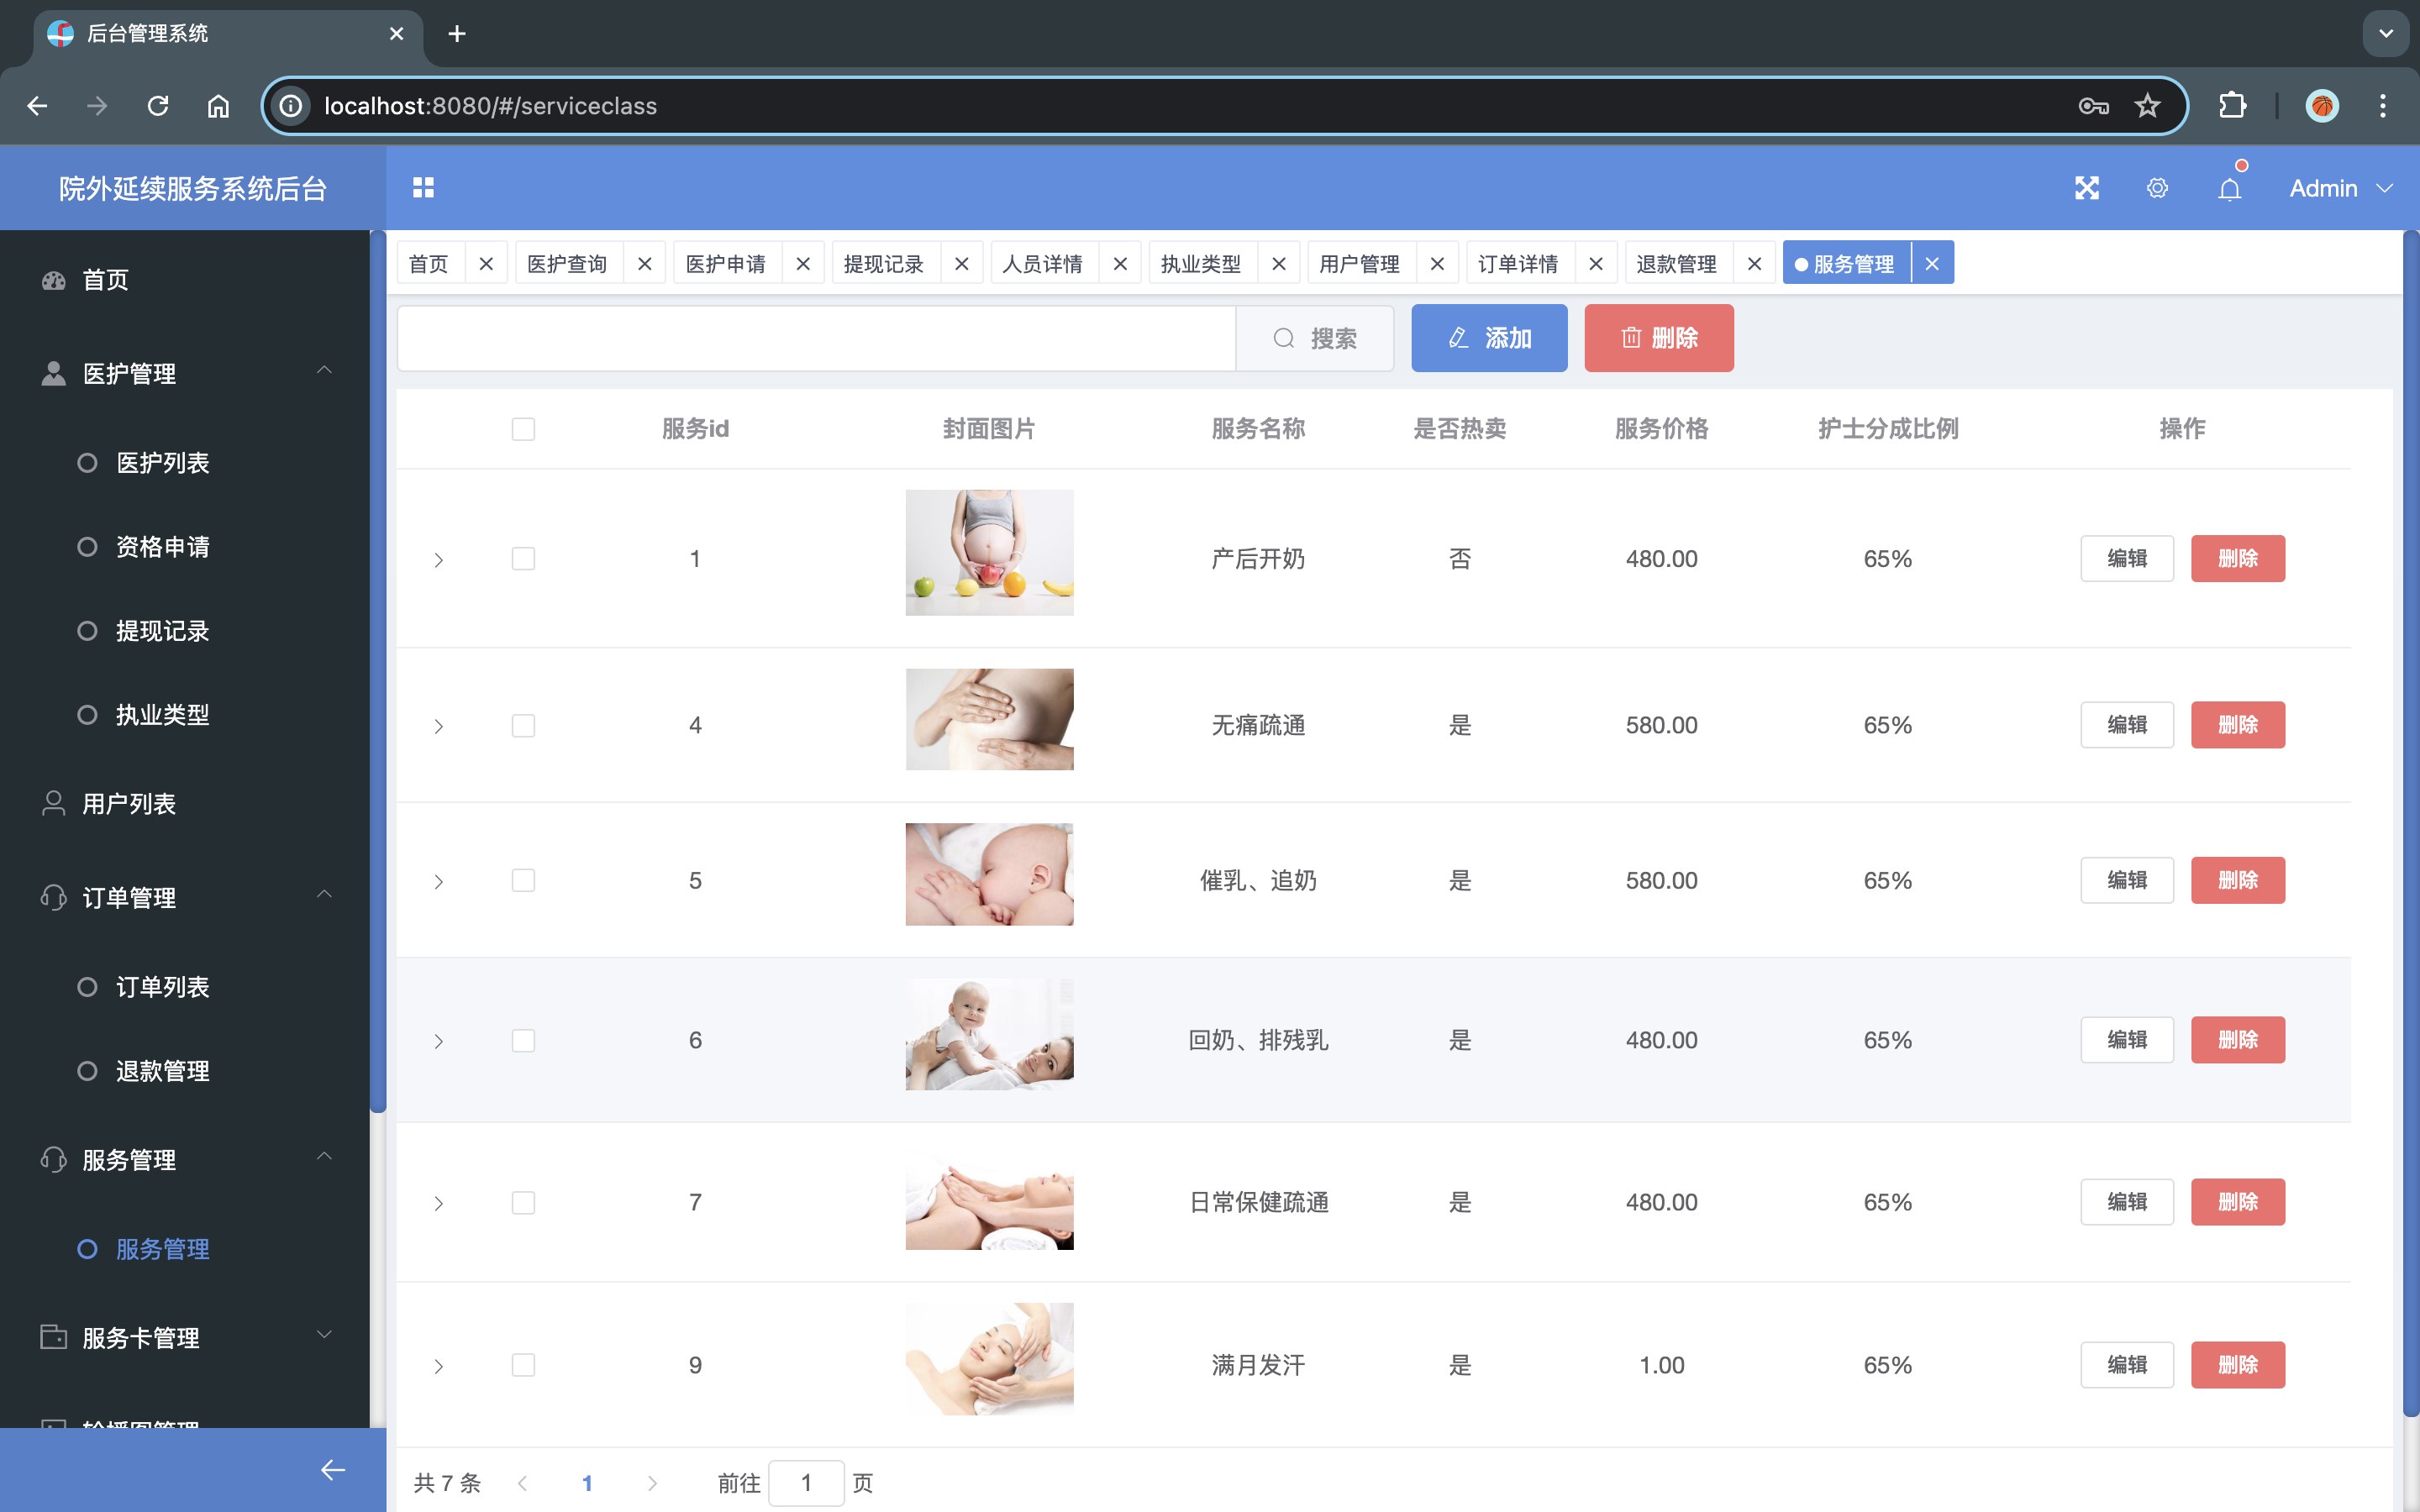Screen dimensions: 2420x1512
Task: Click the red 删除 batch delete button
Action: click(x=1659, y=338)
